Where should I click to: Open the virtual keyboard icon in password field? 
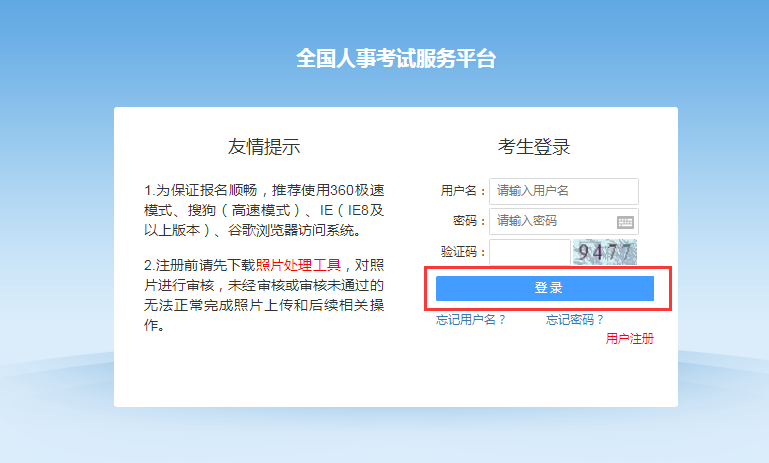[625, 223]
